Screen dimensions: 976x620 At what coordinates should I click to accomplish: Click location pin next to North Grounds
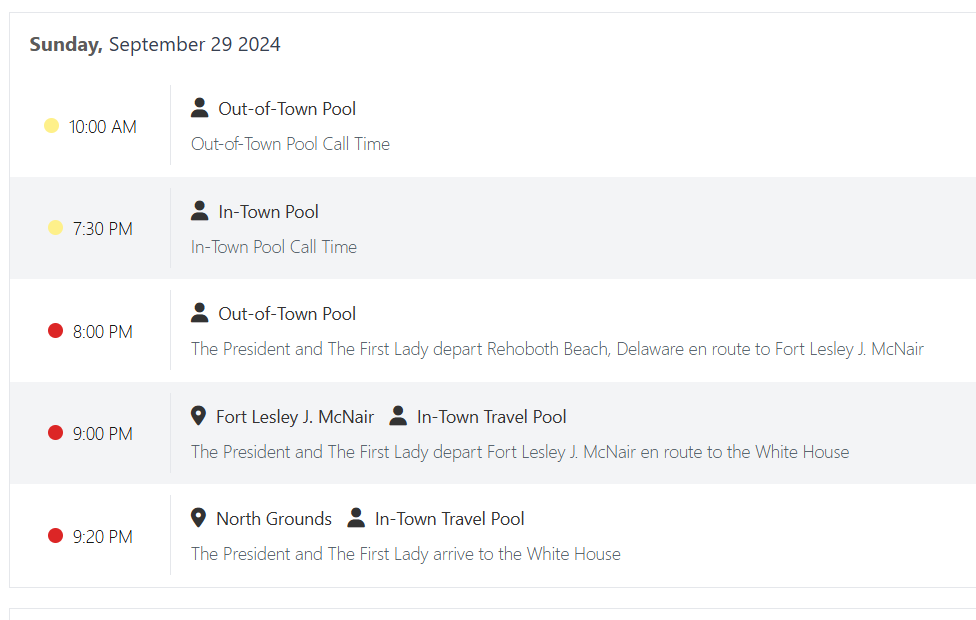pyautogui.click(x=198, y=518)
